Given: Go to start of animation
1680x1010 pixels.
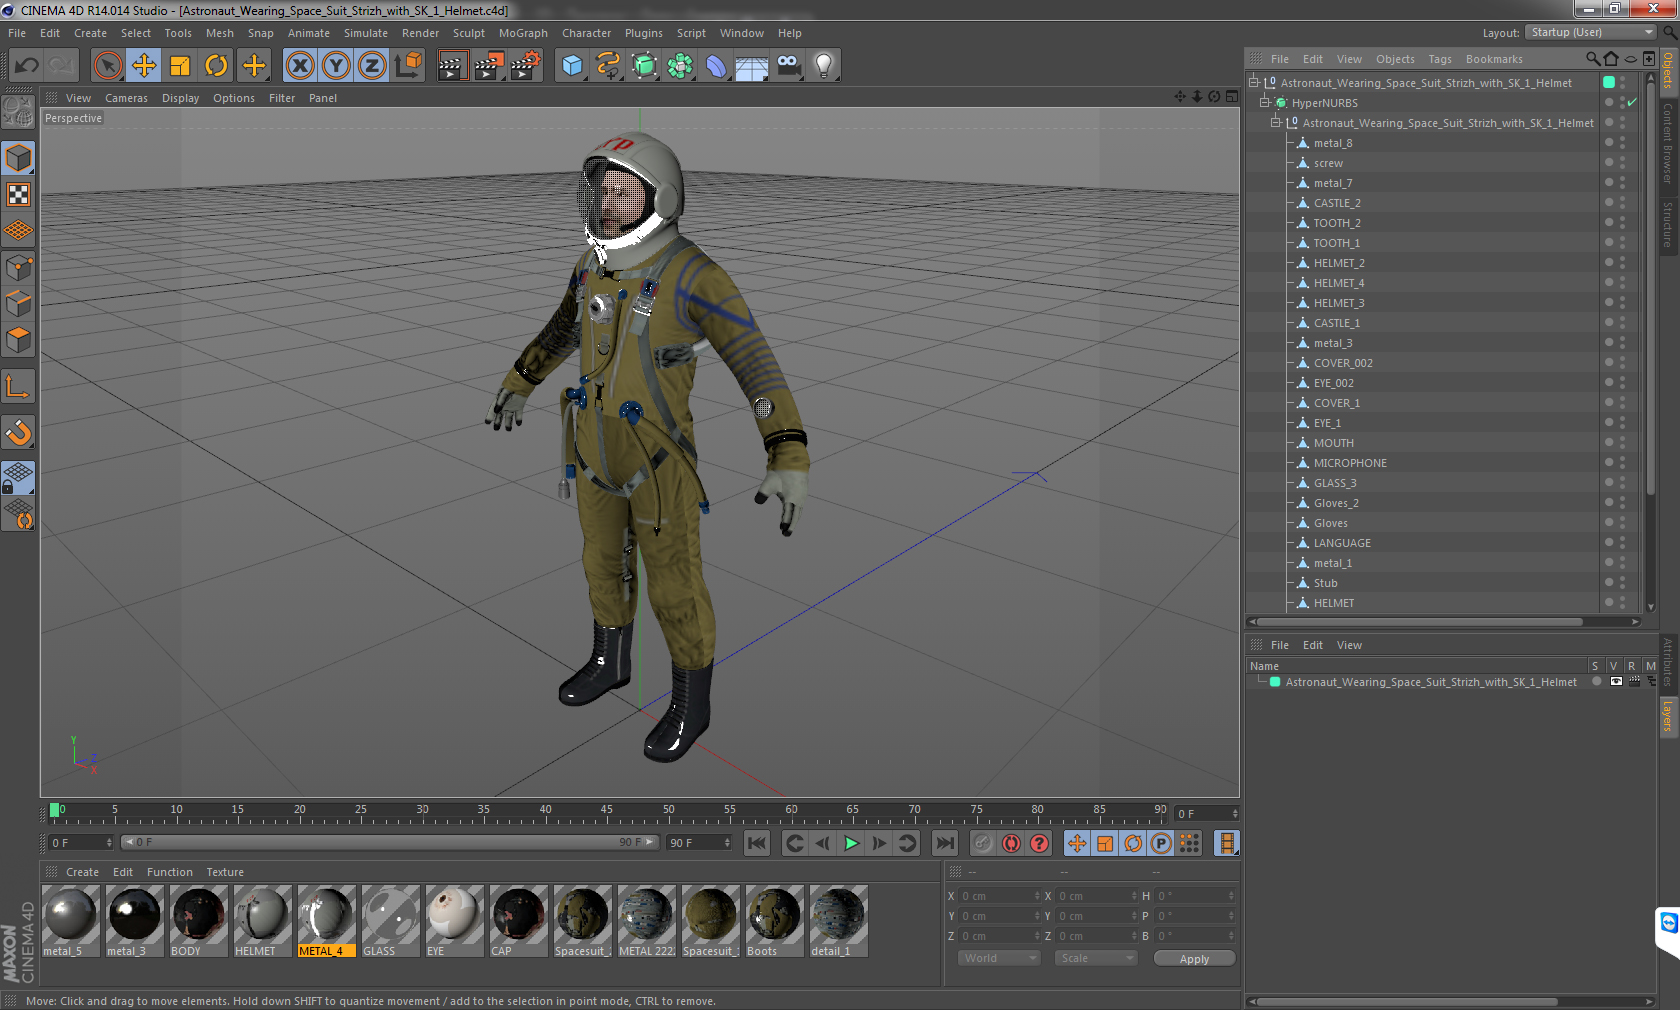Looking at the screenshot, I should pos(757,843).
